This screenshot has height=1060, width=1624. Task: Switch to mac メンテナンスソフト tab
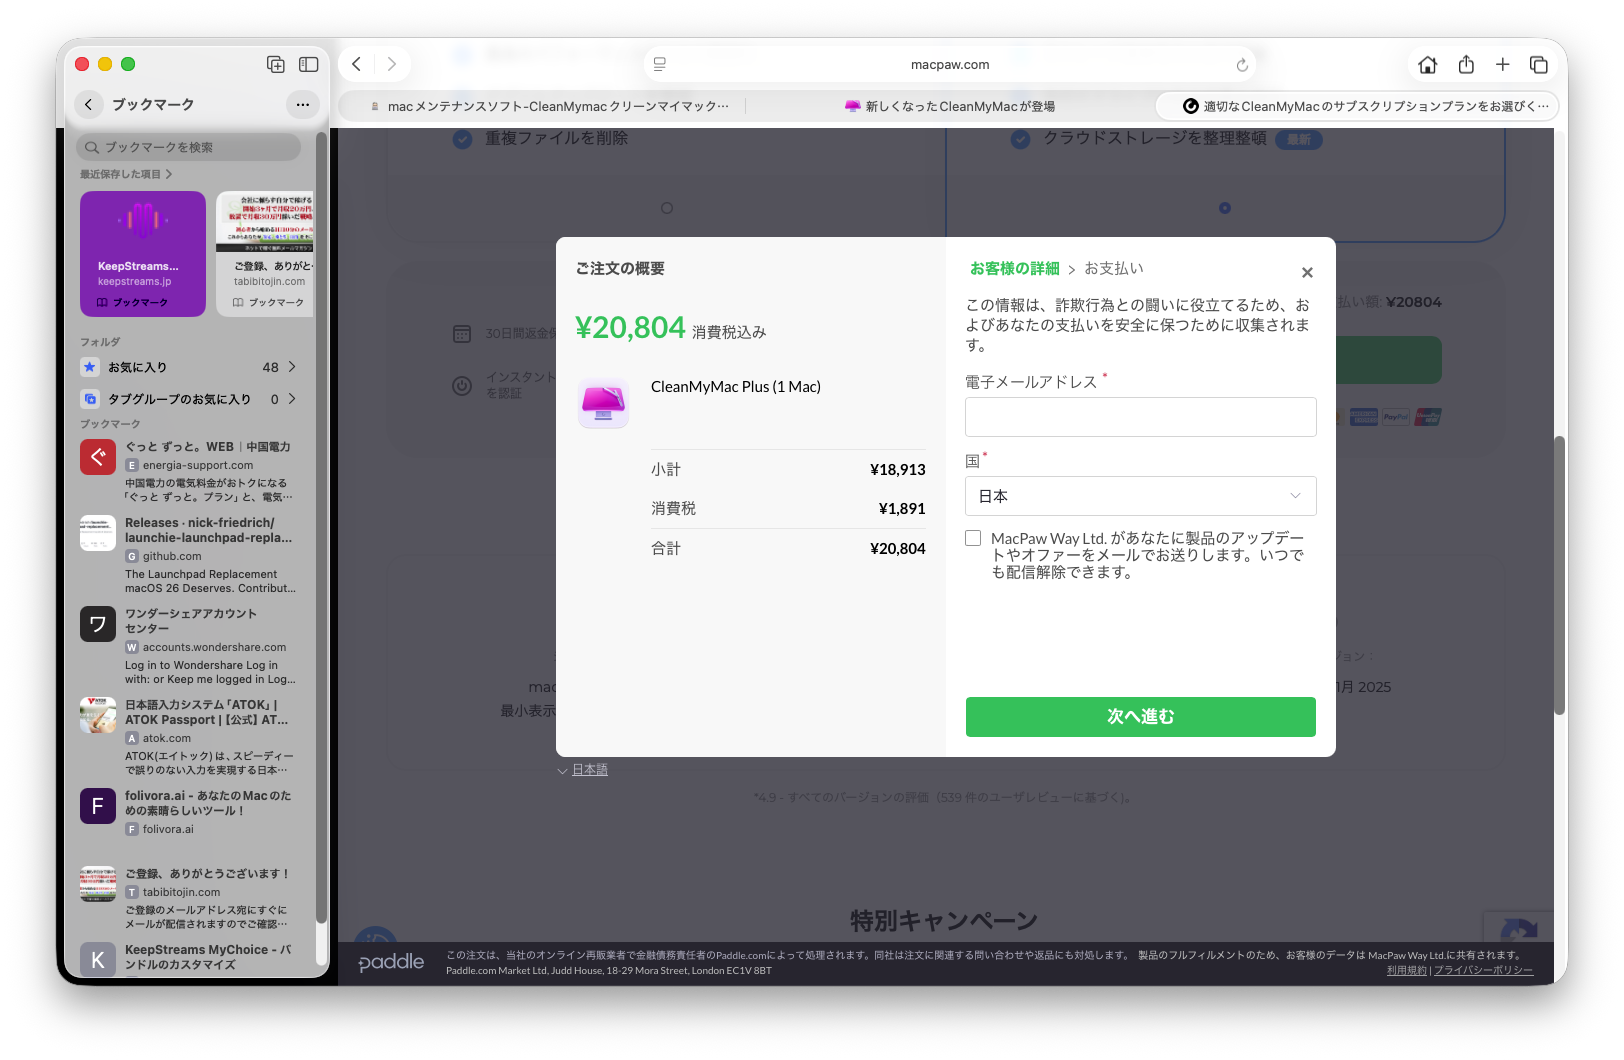click(550, 107)
